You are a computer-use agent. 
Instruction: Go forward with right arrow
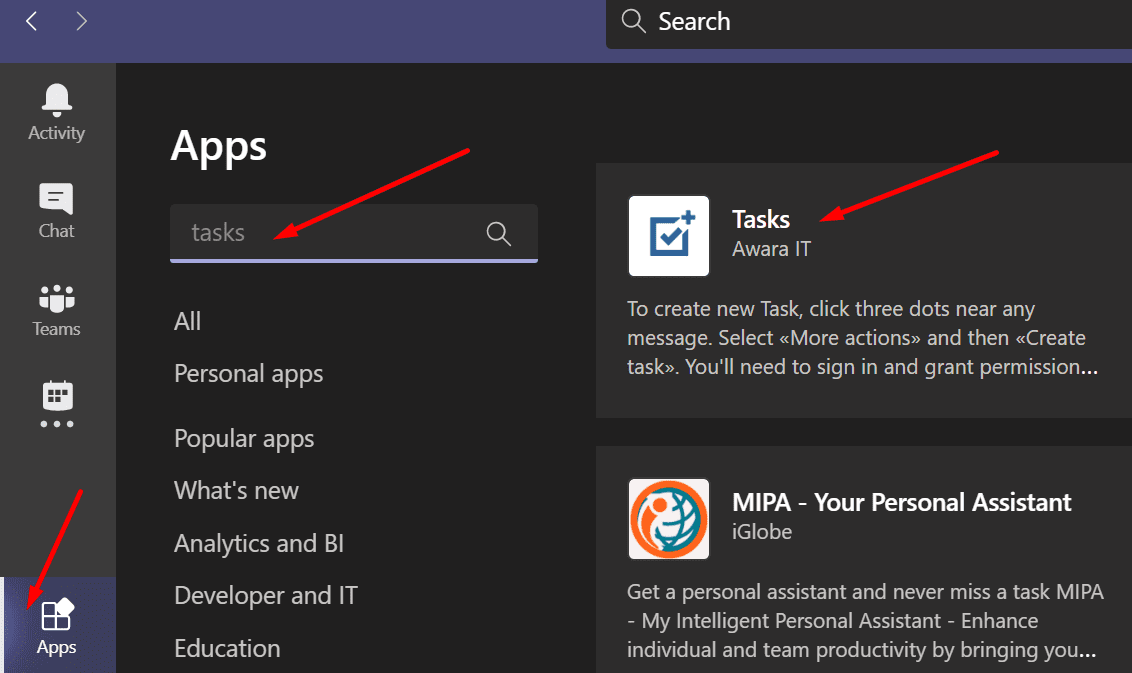point(82,21)
